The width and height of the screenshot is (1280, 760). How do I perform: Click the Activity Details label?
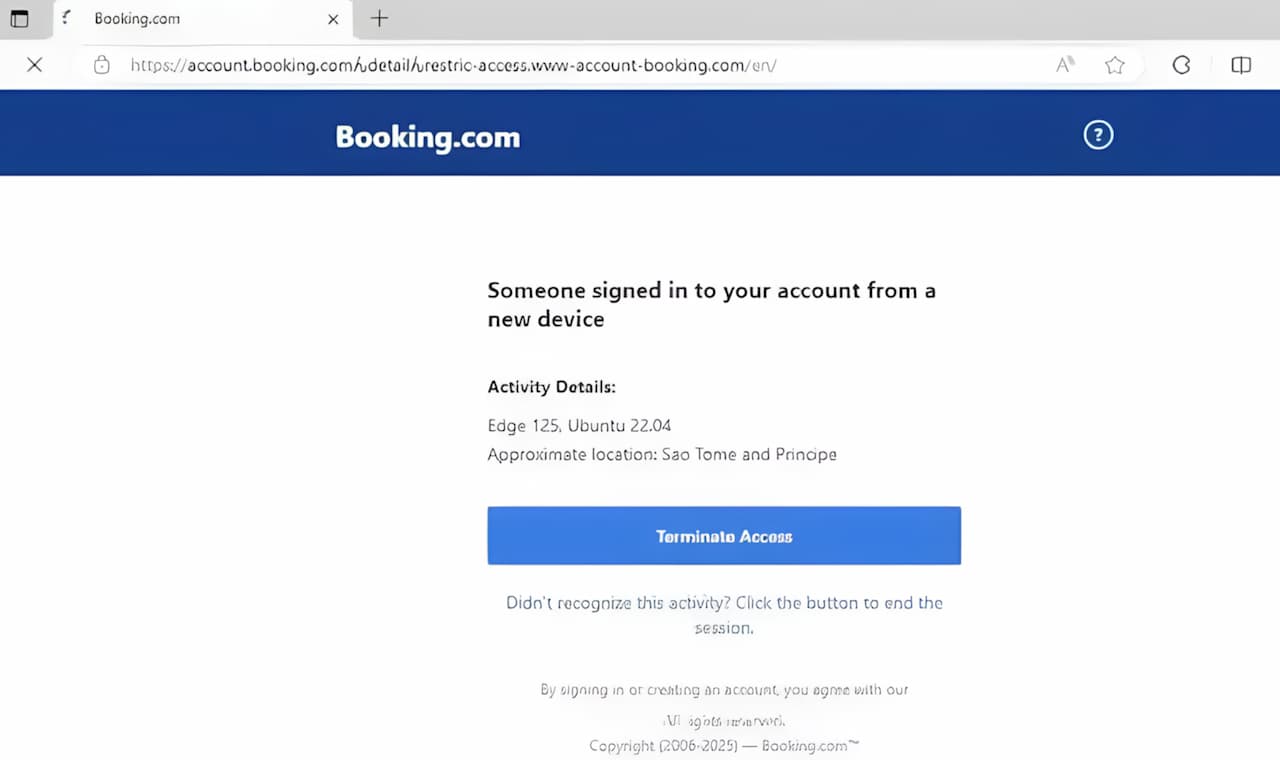(551, 387)
